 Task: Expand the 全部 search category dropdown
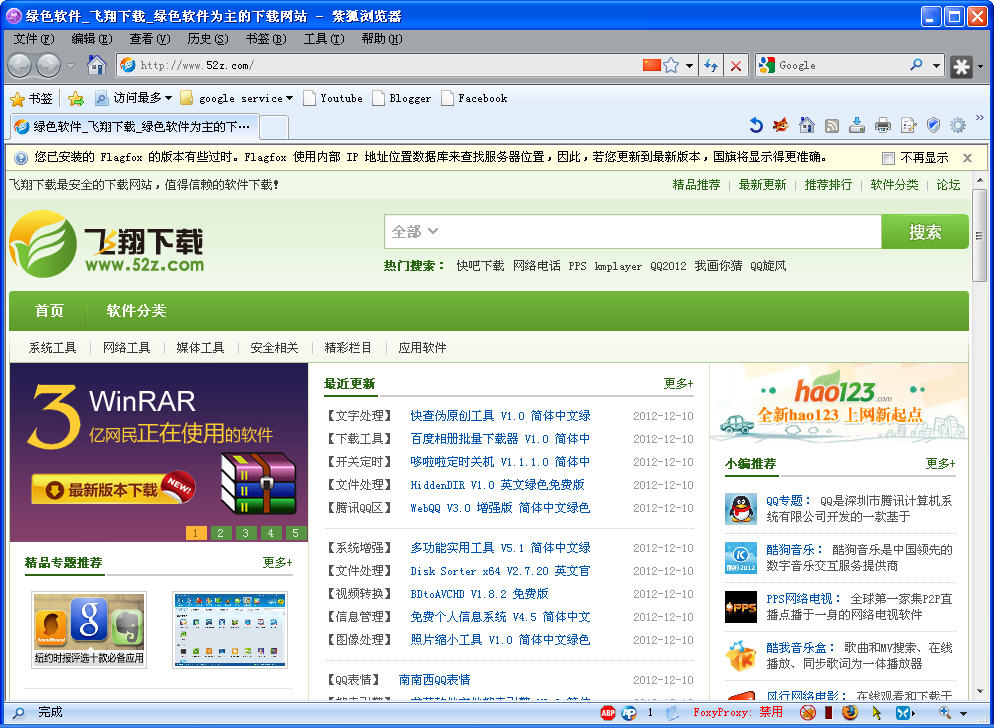pyautogui.click(x=415, y=232)
